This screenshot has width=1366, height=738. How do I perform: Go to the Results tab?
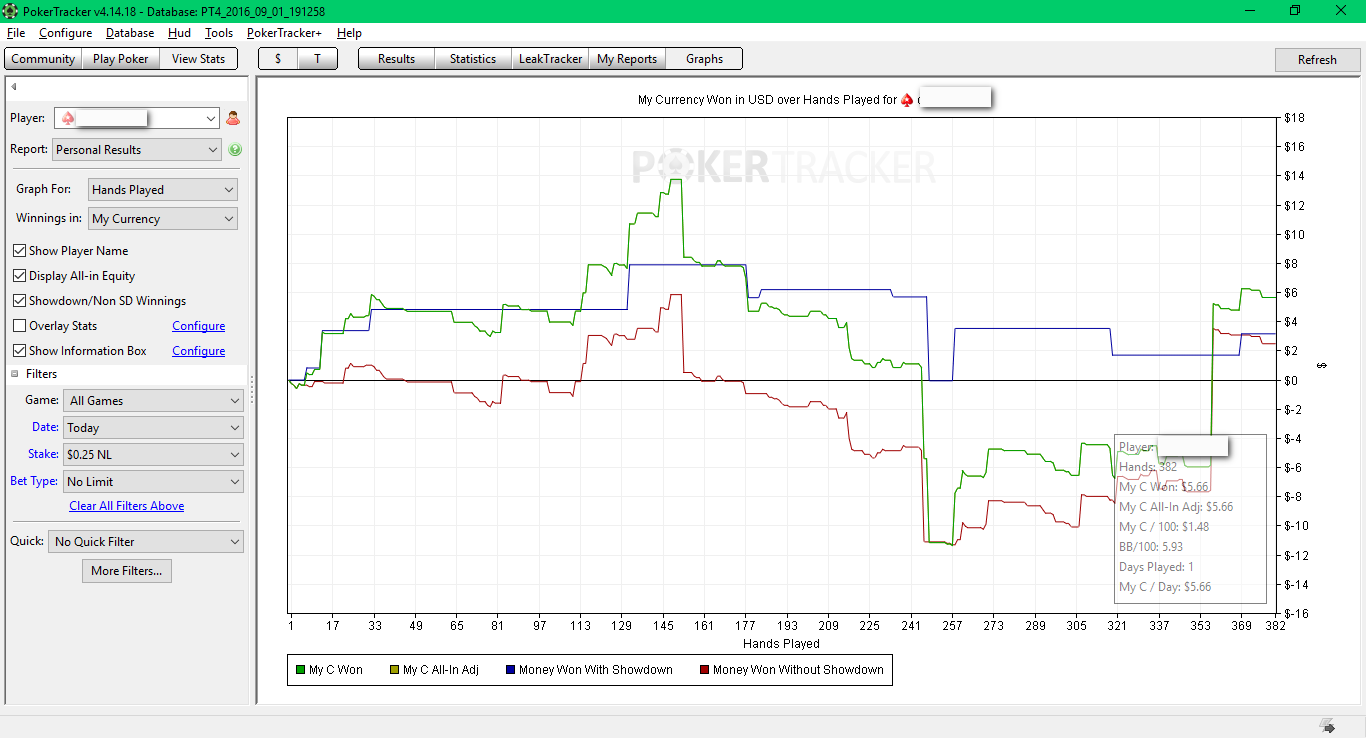pos(396,59)
